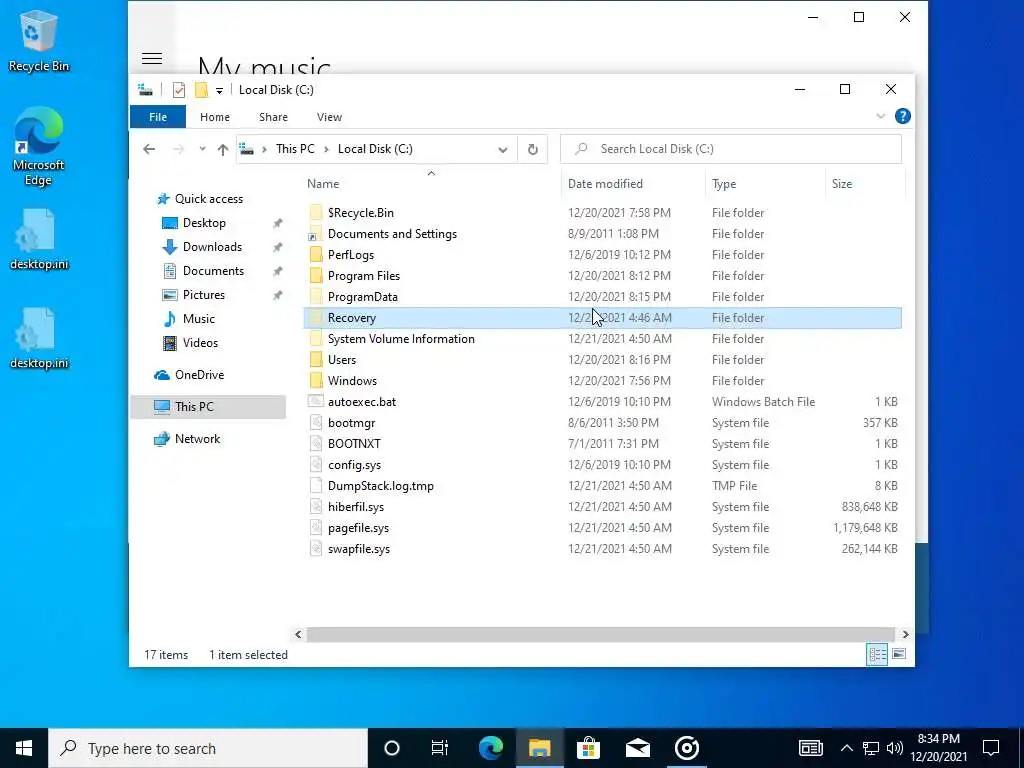Select the hiberfil.sys file
This screenshot has width=1024, height=768.
(356, 506)
